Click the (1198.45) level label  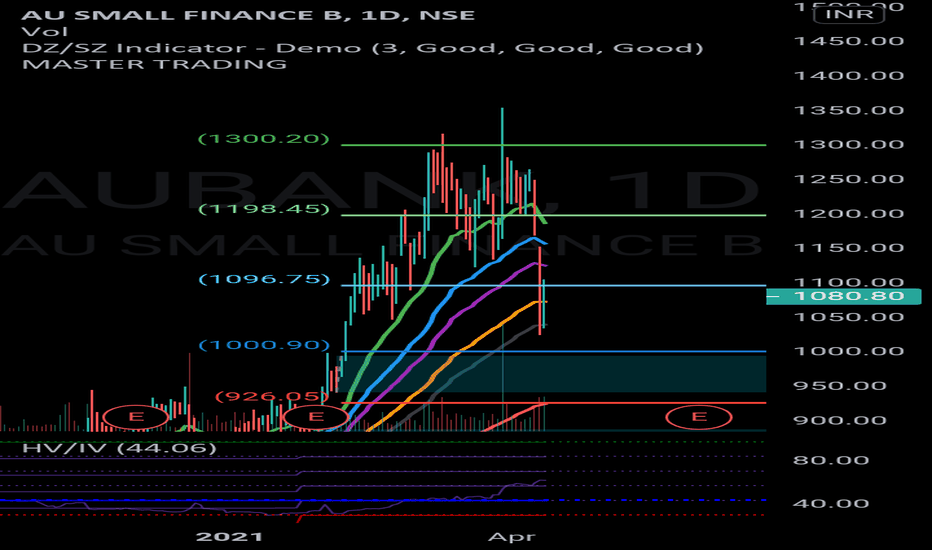click(263, 209)
